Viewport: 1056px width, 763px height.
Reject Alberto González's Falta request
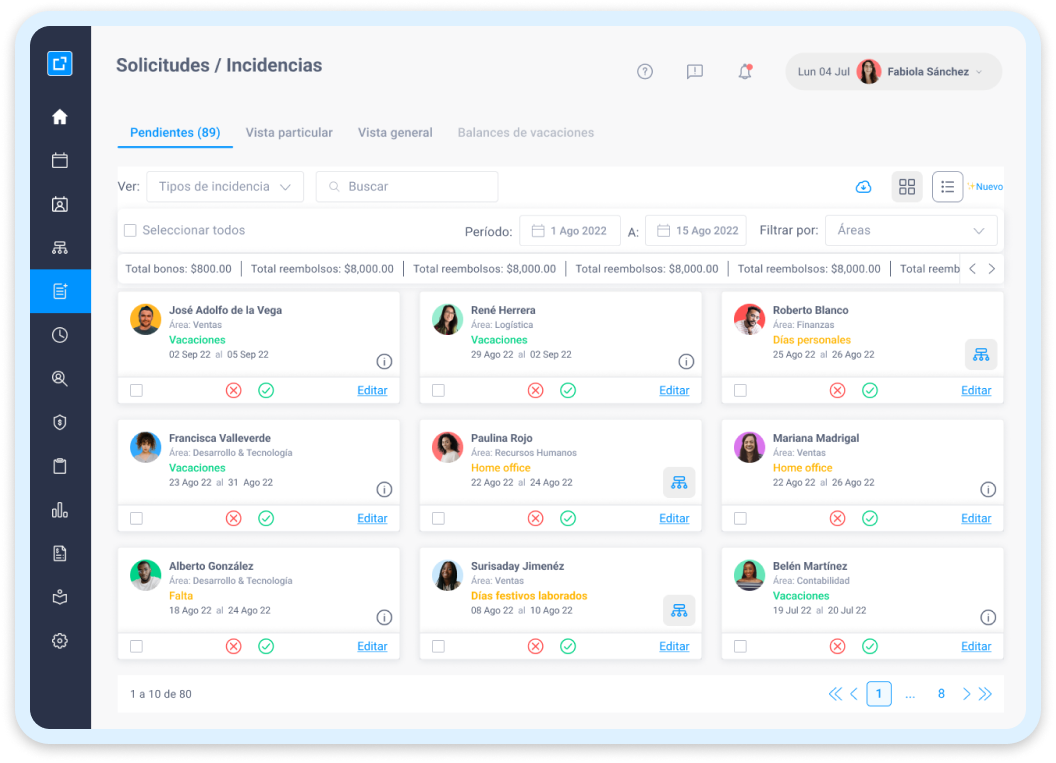(x=234, y=646)
